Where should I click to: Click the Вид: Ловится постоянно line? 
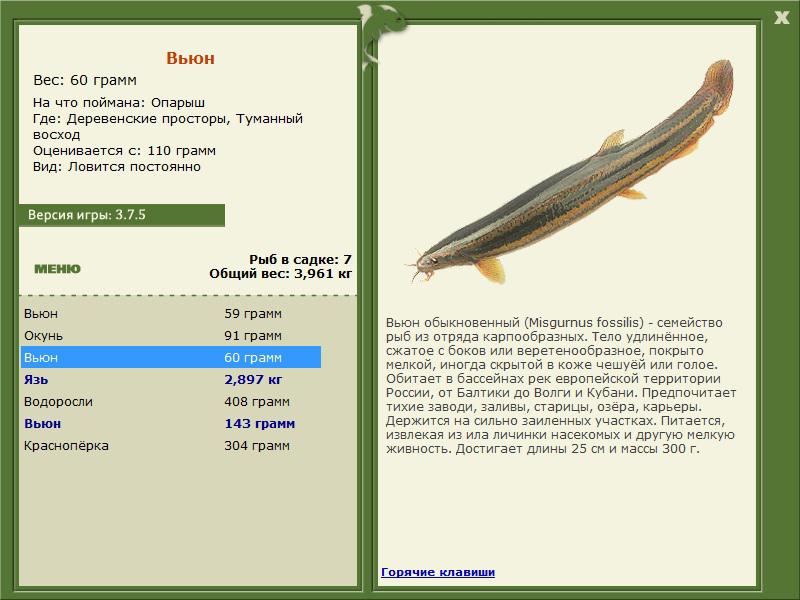click(x=117, y=167)
